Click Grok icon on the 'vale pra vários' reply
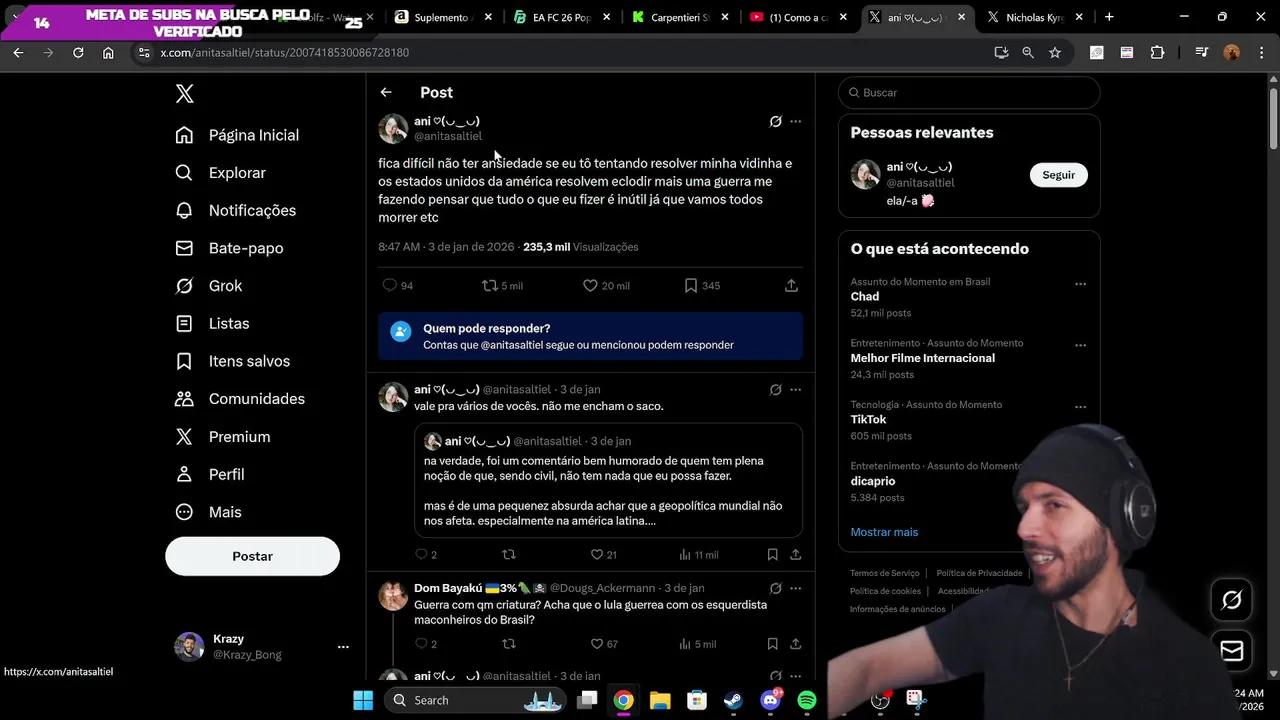Image resolution: width=1280 pixels, height=720 pixels. coord(775,390)
